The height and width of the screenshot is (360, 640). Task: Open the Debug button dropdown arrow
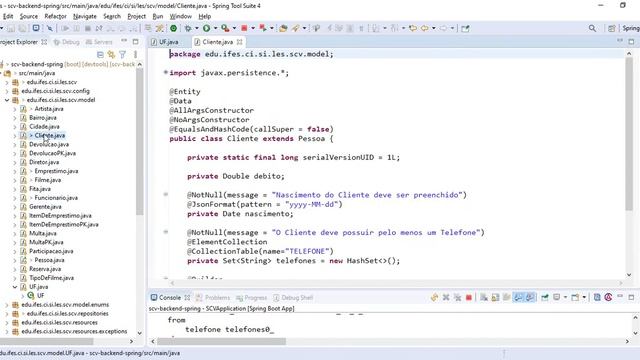pos(196,28)
